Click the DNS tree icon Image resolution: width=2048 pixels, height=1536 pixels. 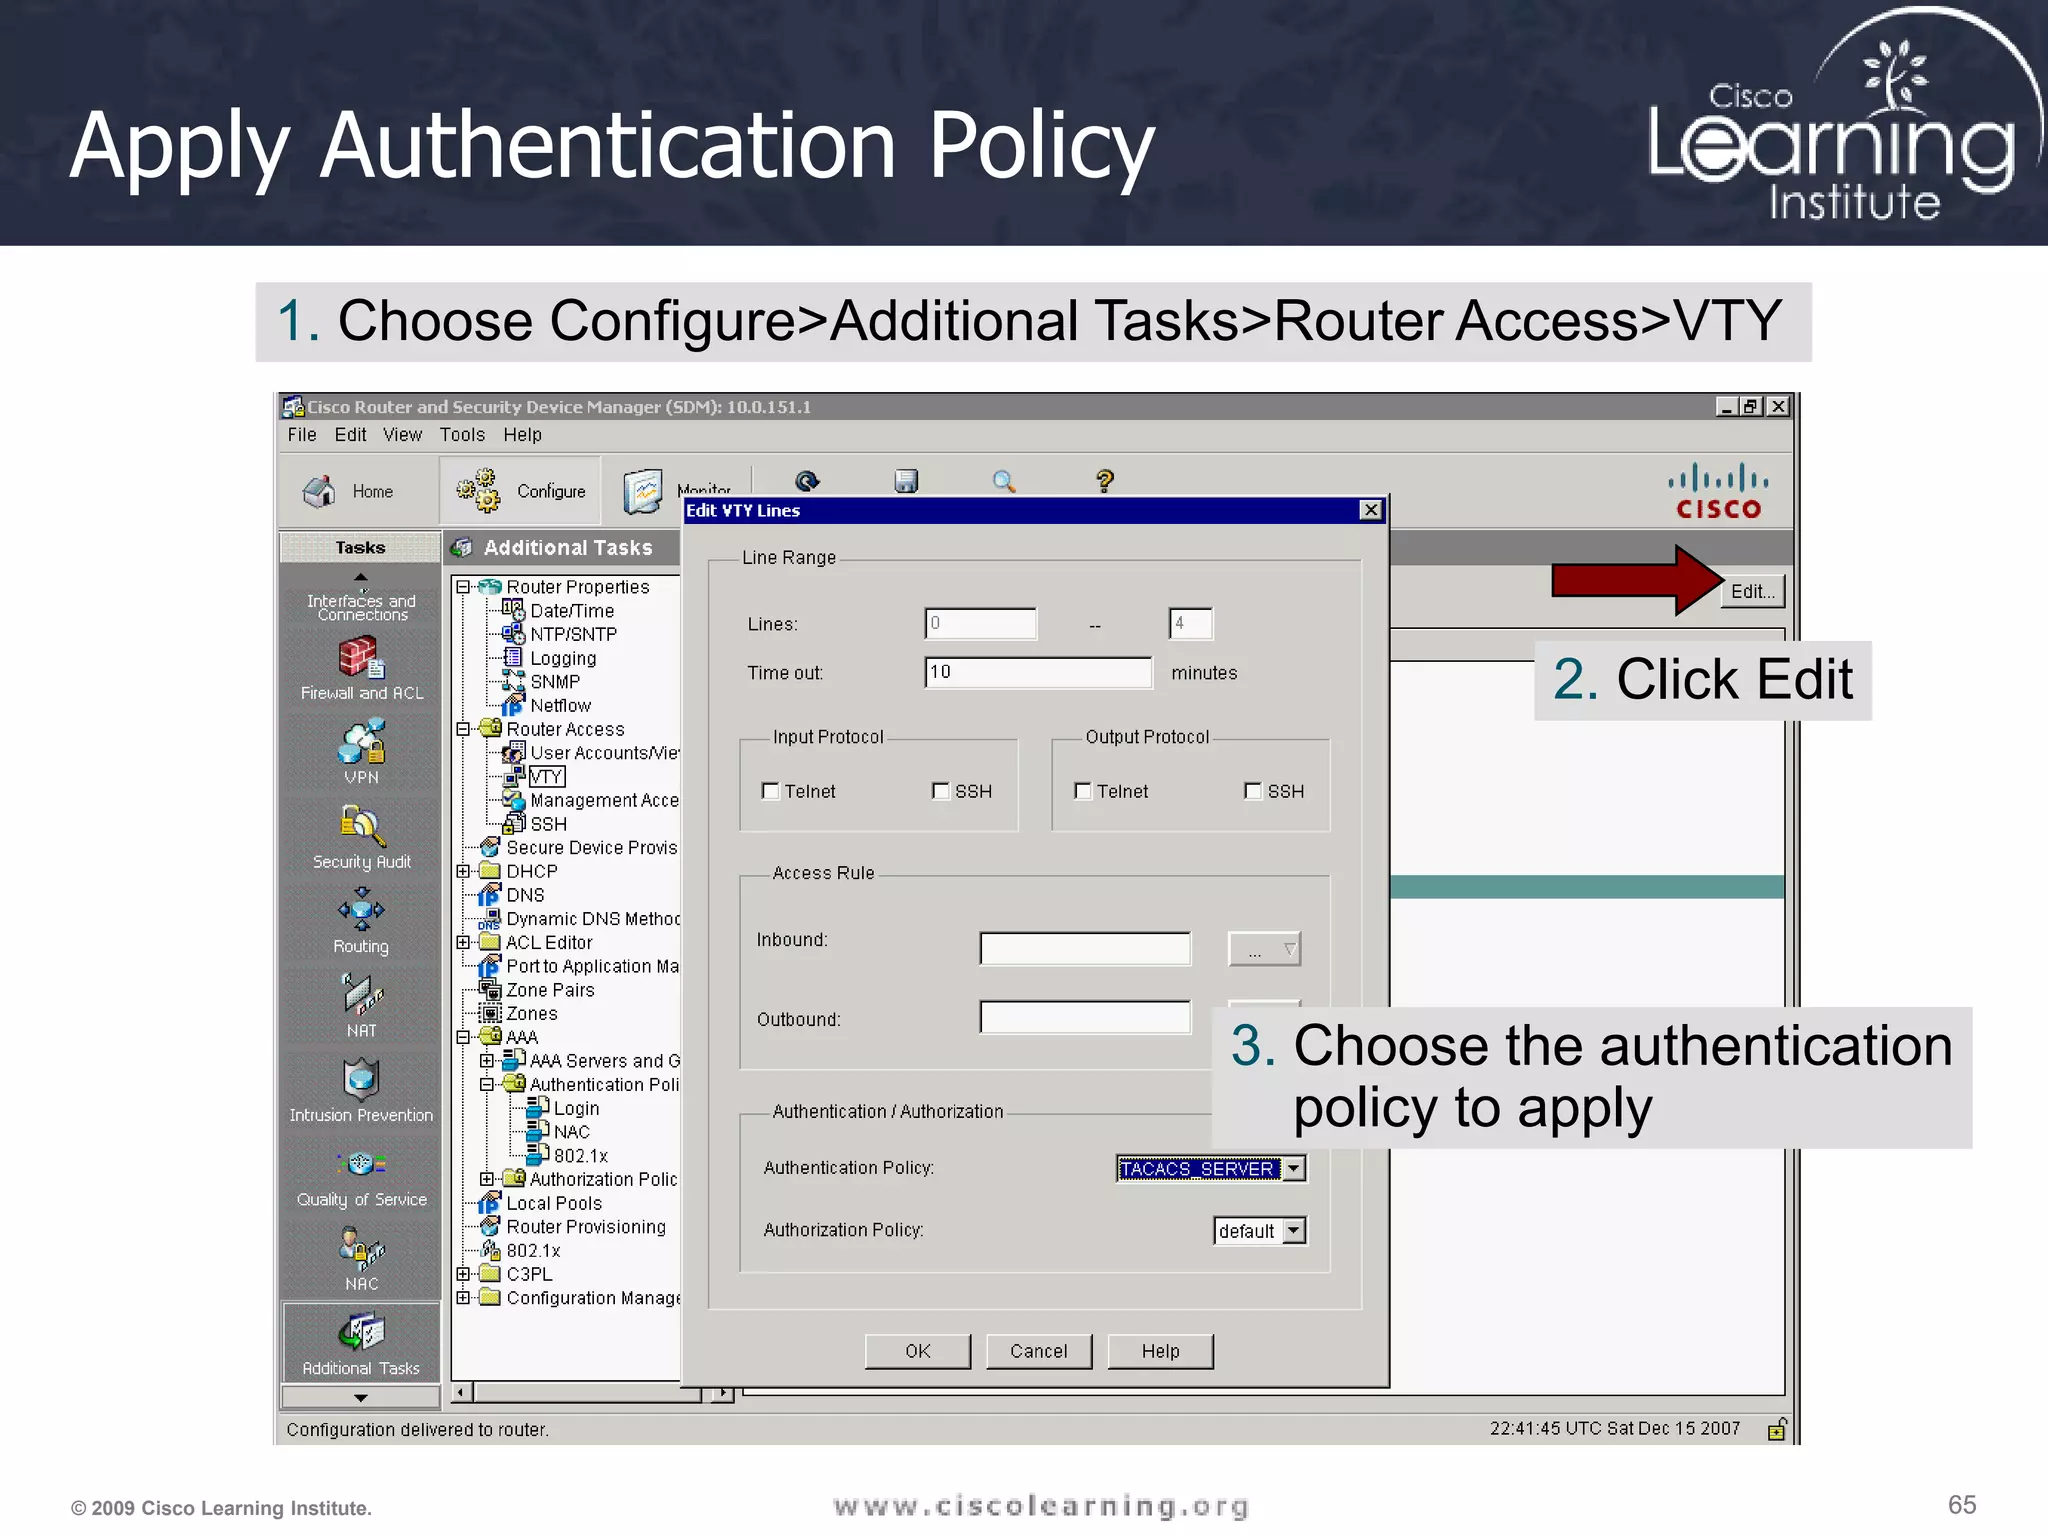point(489,895)
